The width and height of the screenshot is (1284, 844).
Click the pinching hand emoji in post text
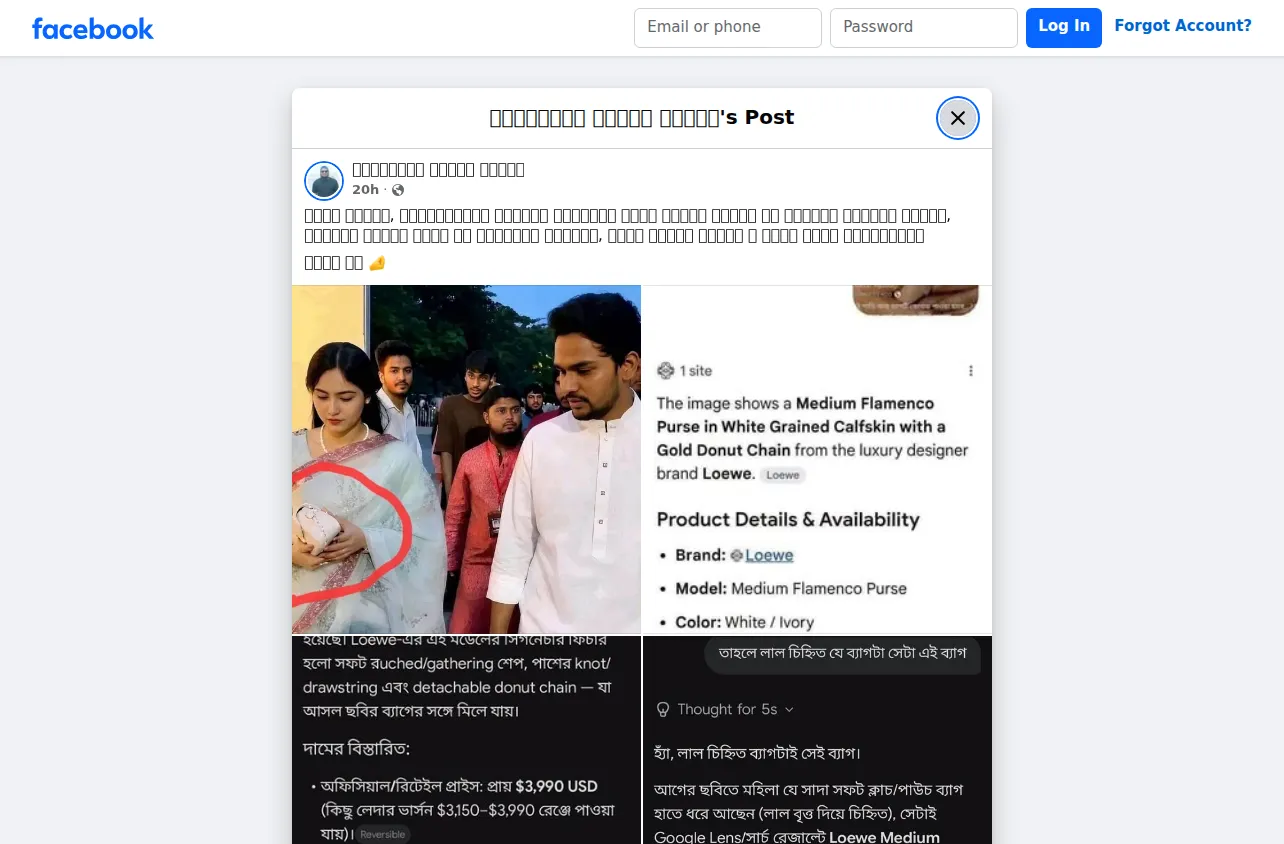click(377, 263)
